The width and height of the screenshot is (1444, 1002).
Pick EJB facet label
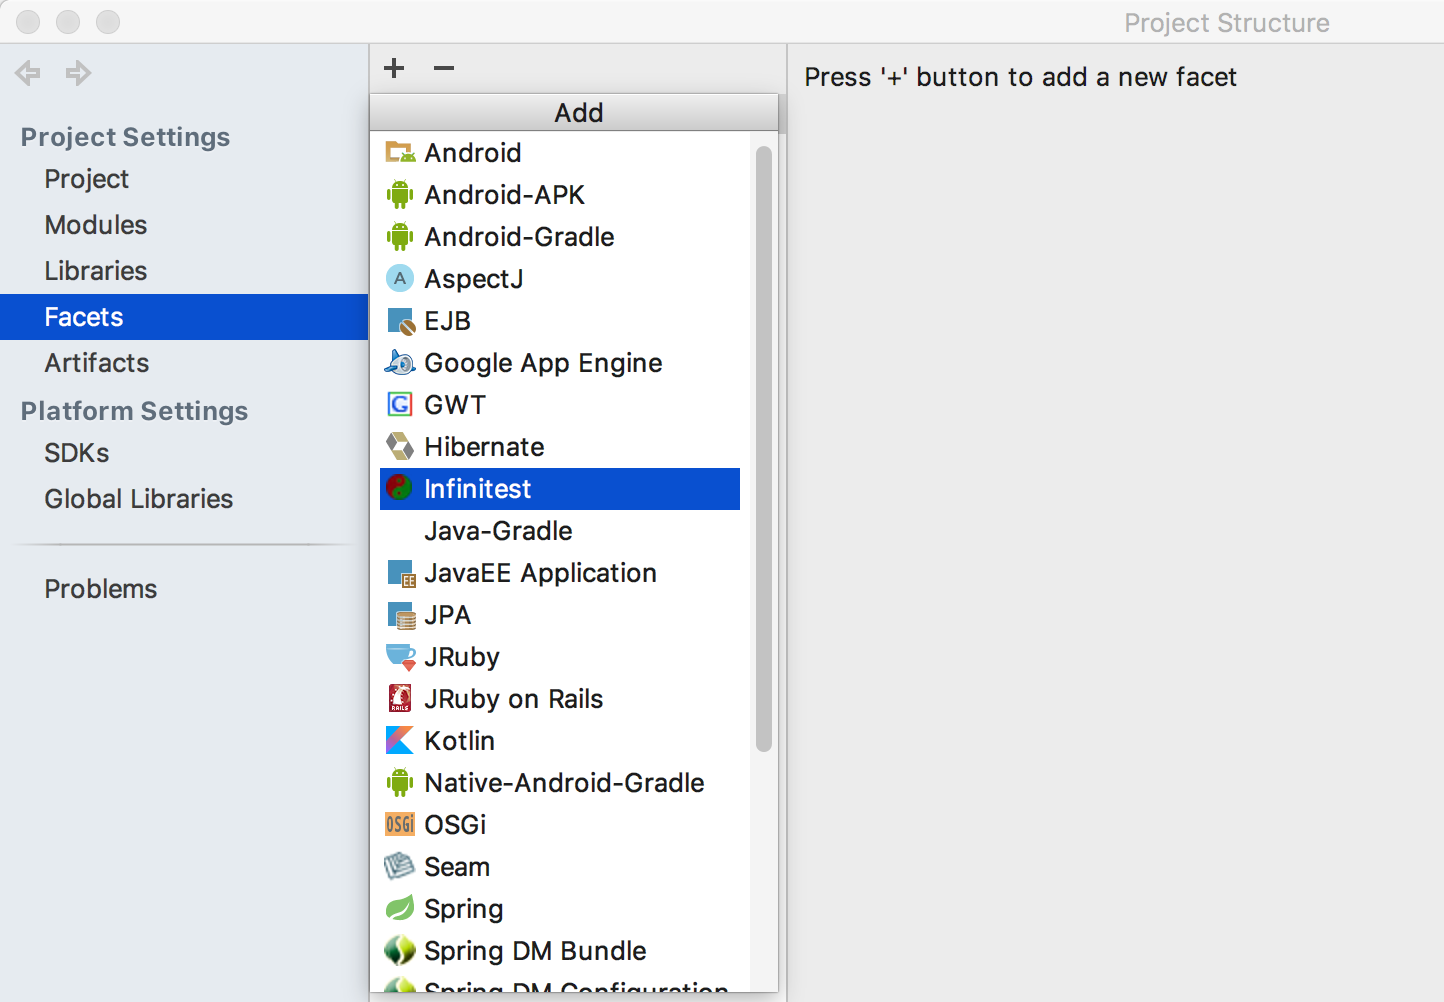(448, 321)
